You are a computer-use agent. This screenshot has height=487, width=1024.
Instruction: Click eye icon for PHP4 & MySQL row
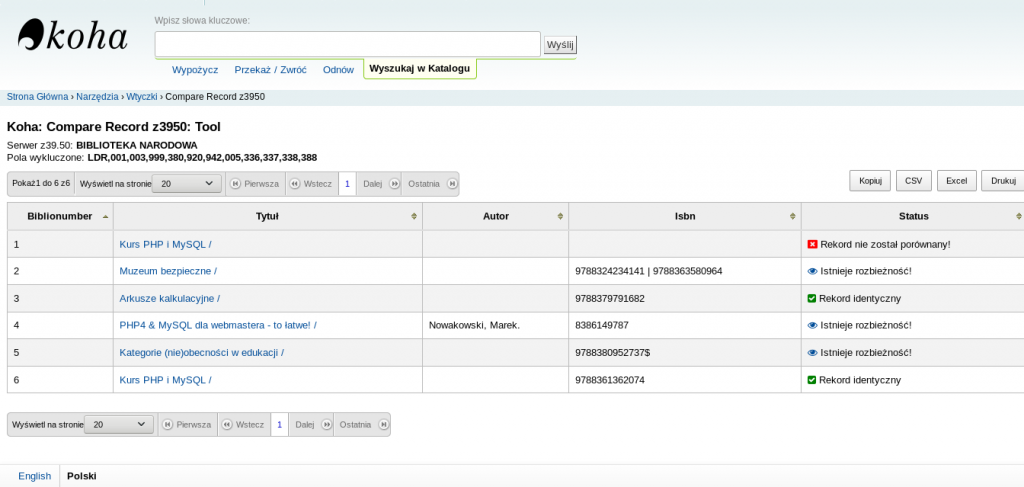click(x=812, y=325)
